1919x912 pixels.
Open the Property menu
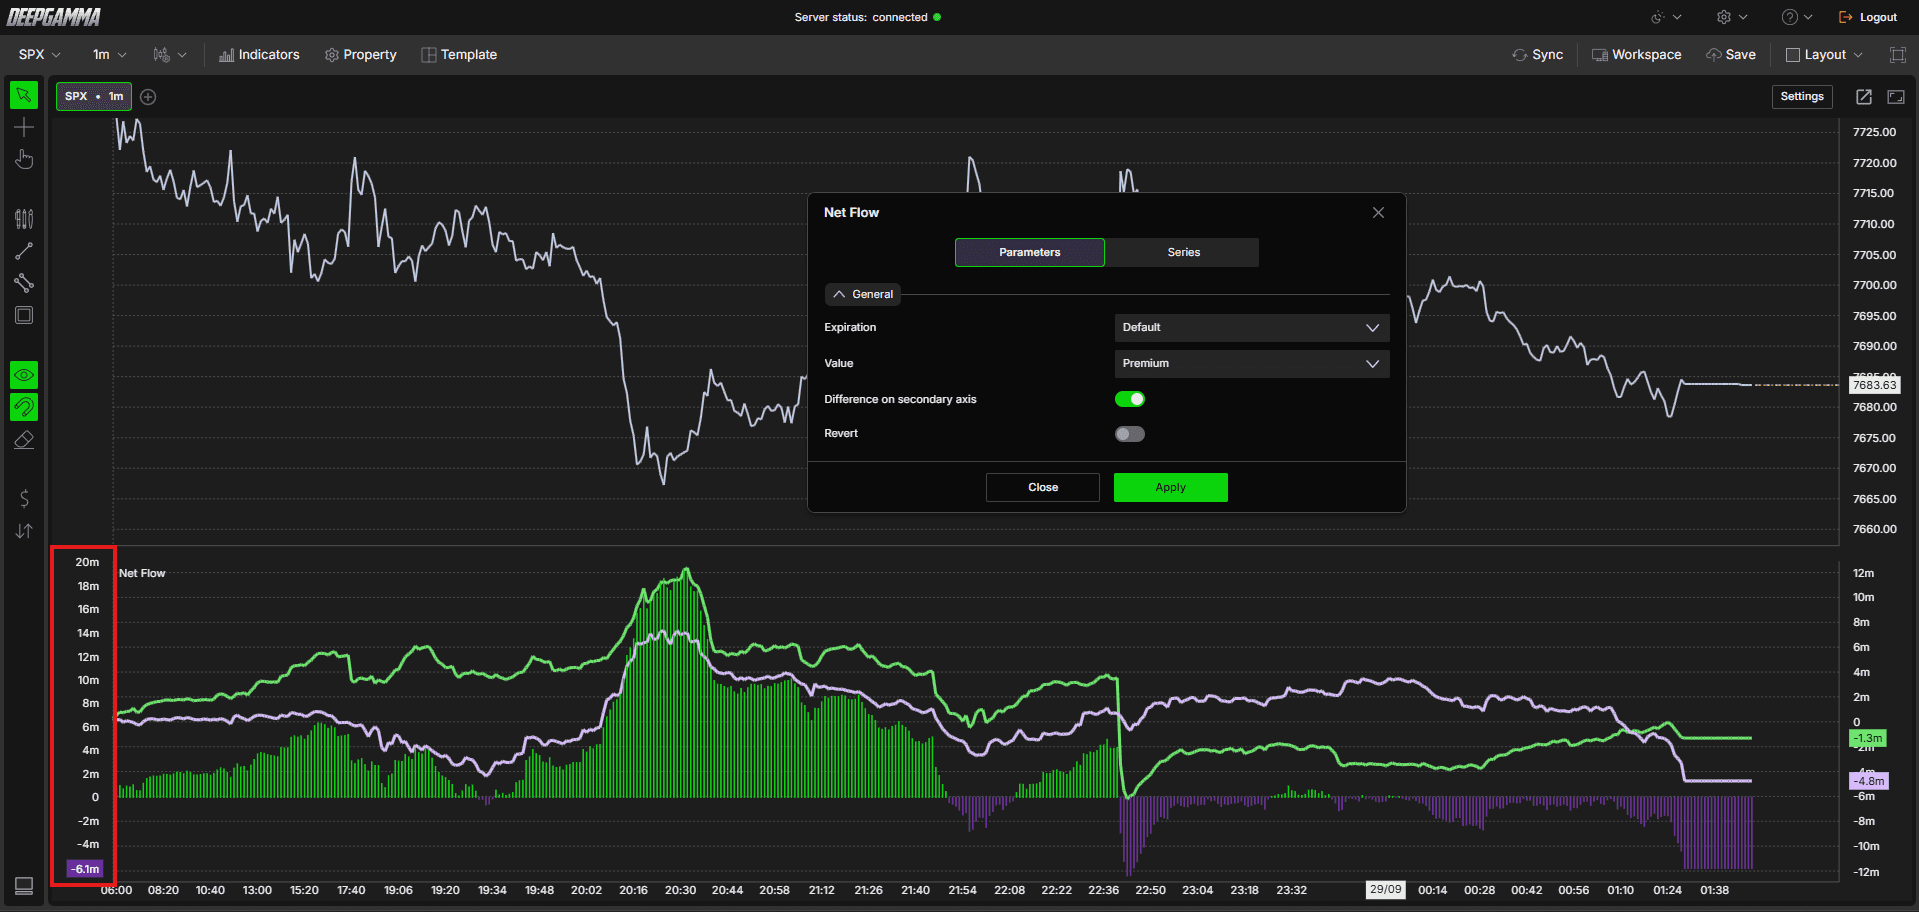361,55
